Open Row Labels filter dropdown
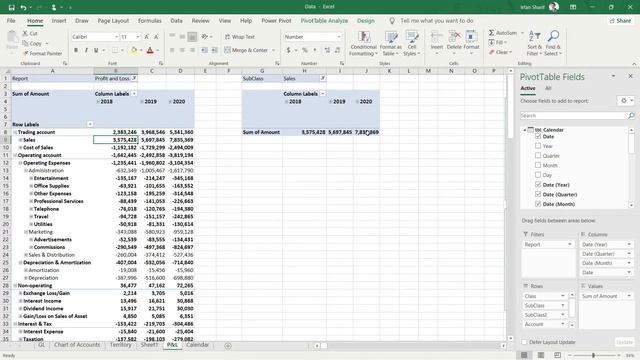This screenshot has width=640, height=360. [x=90, y=124]
